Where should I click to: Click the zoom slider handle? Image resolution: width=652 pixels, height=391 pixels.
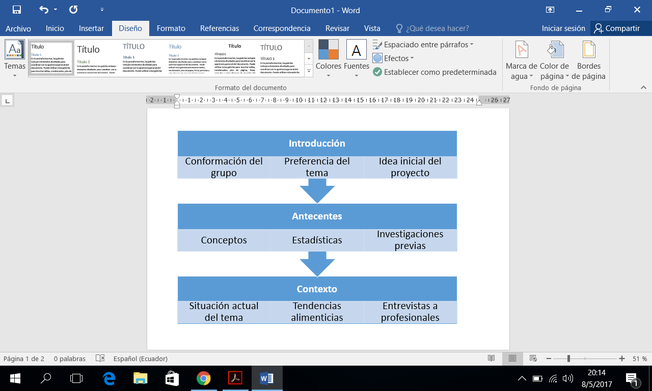pyautogui.click(x=568, y=359)
